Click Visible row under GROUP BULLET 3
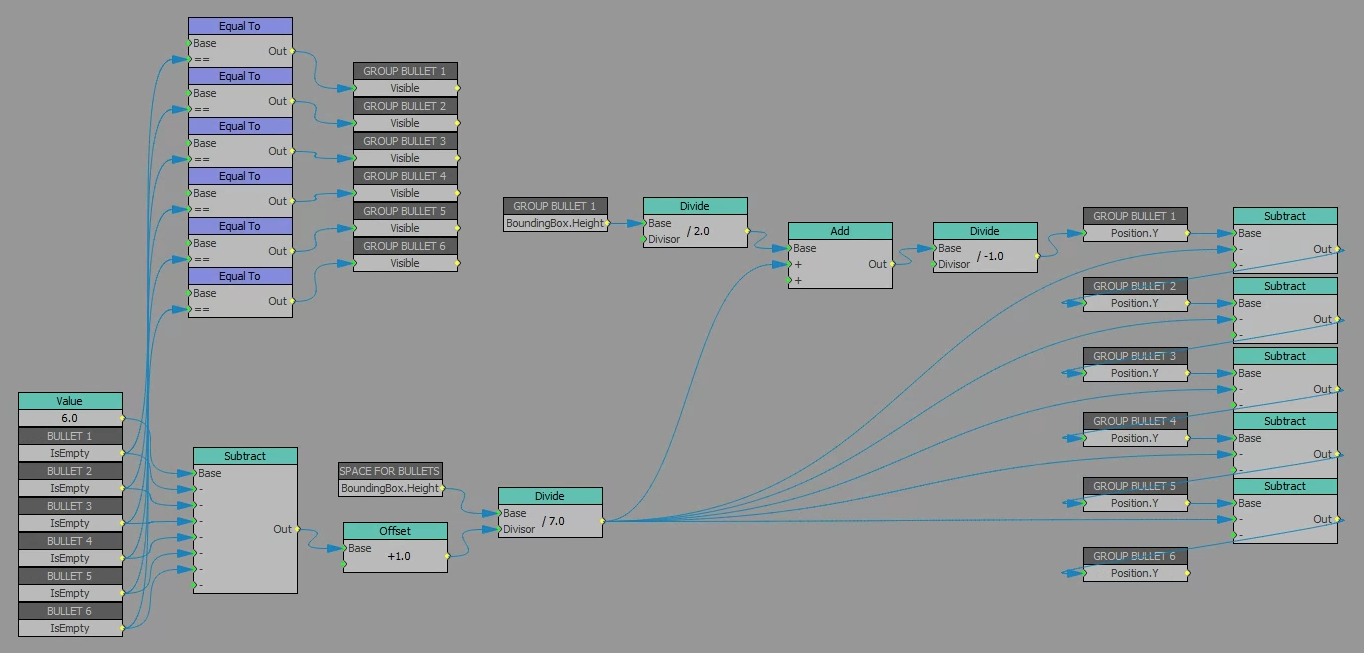1364x653 pixels. pos(405,158)
